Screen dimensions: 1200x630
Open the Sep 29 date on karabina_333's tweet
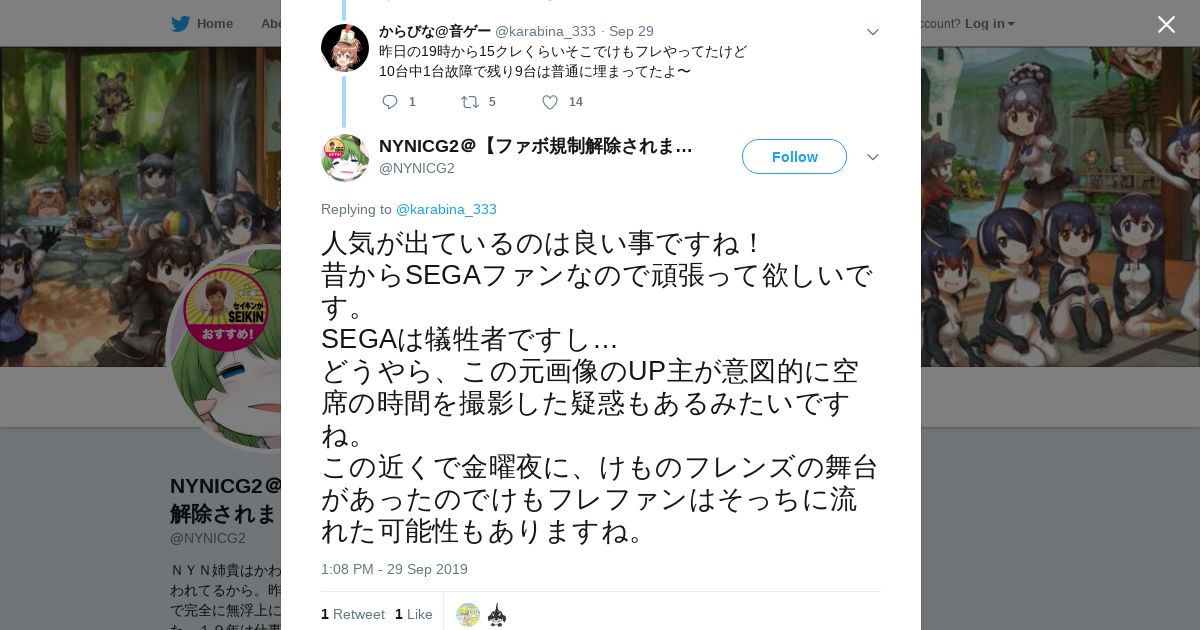tap(631, 31)
